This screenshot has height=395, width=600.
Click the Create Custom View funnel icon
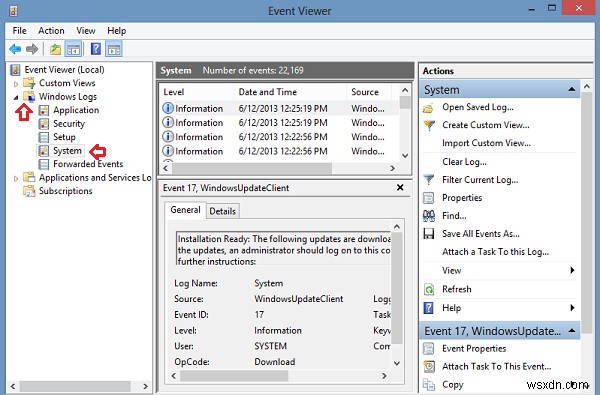click(x=429, y=125)
